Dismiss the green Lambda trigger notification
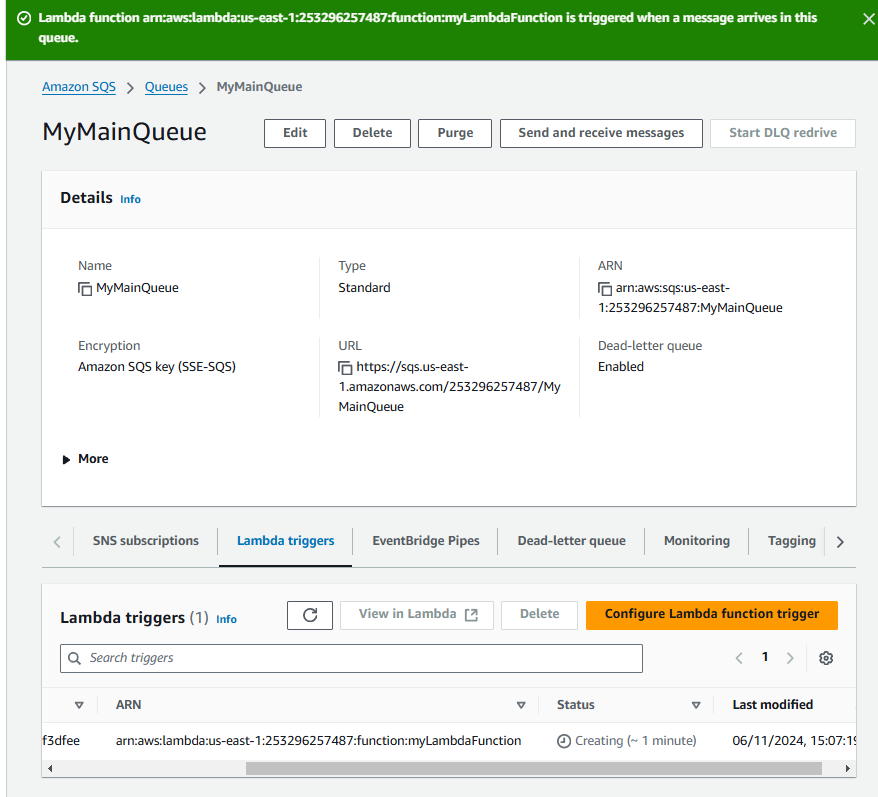Viewport: 878px width, 797px height. (x=869, y=18)
